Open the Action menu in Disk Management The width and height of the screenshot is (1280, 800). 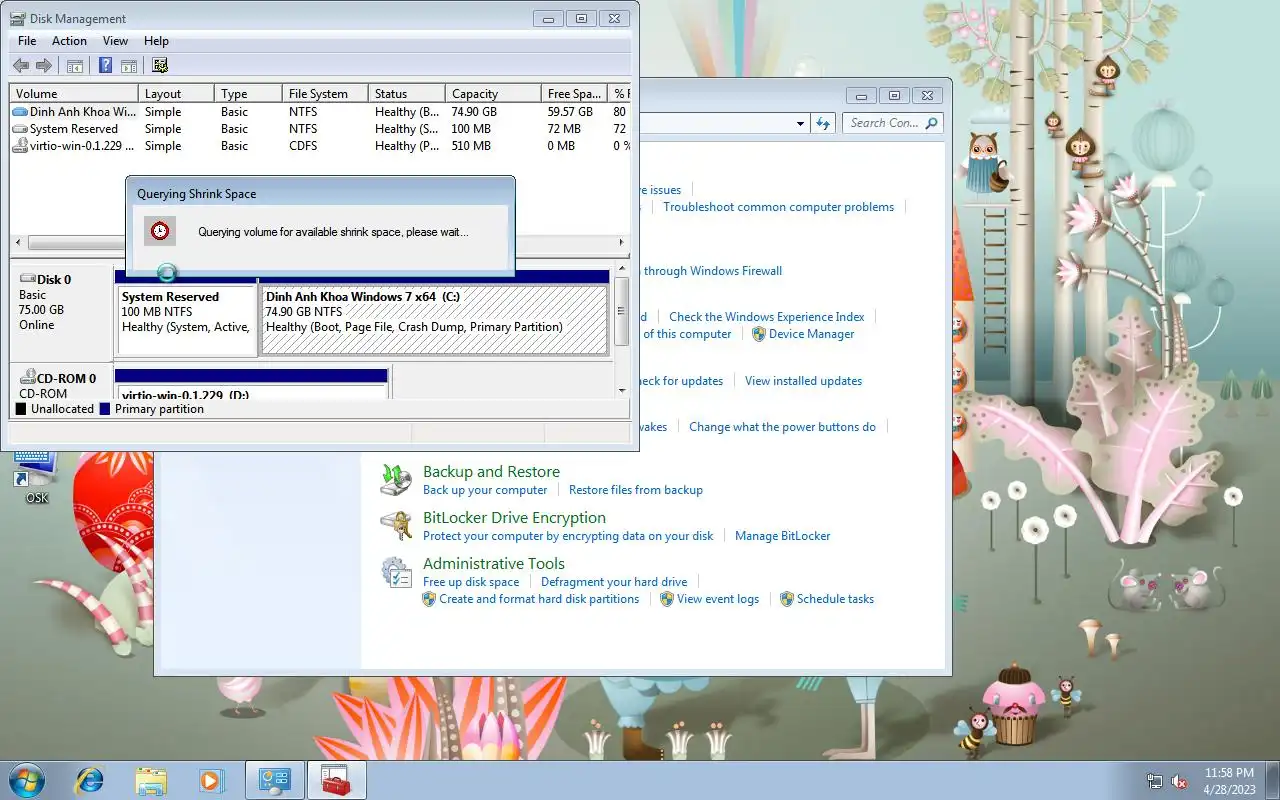(x=69, y=41)
